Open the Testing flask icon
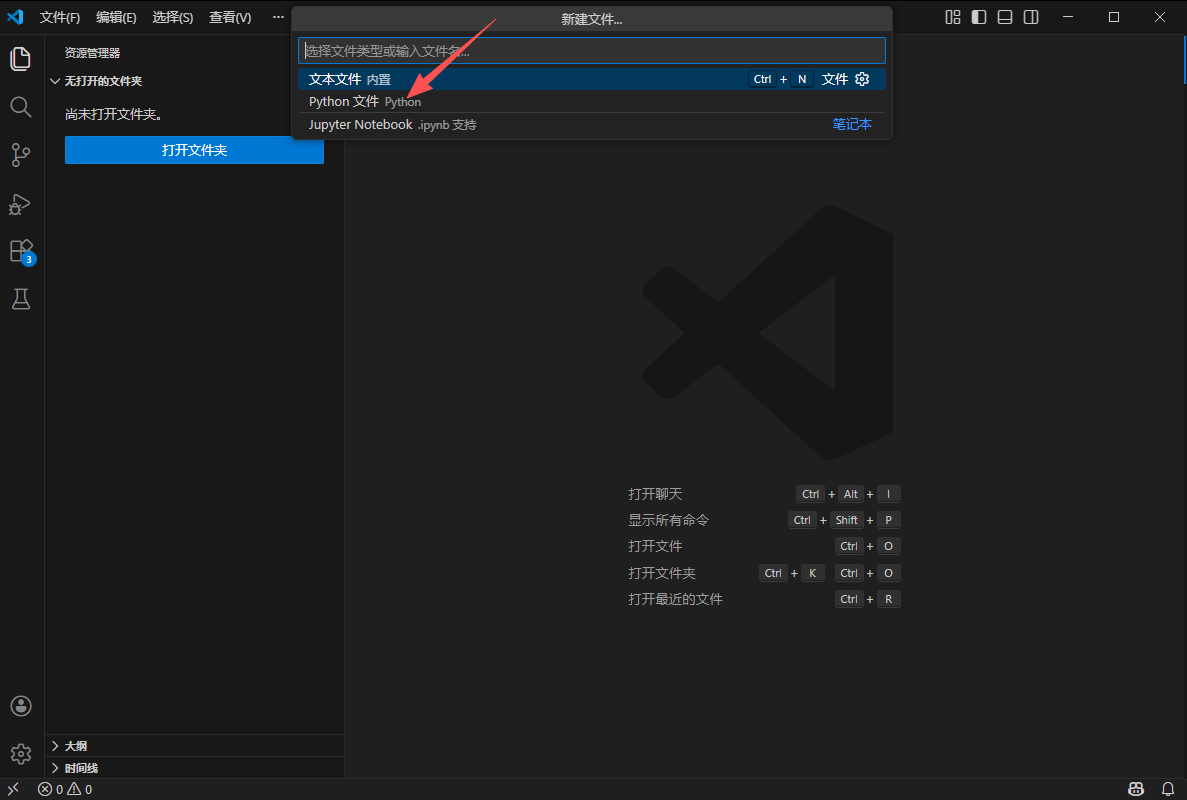 click(21, 299)
